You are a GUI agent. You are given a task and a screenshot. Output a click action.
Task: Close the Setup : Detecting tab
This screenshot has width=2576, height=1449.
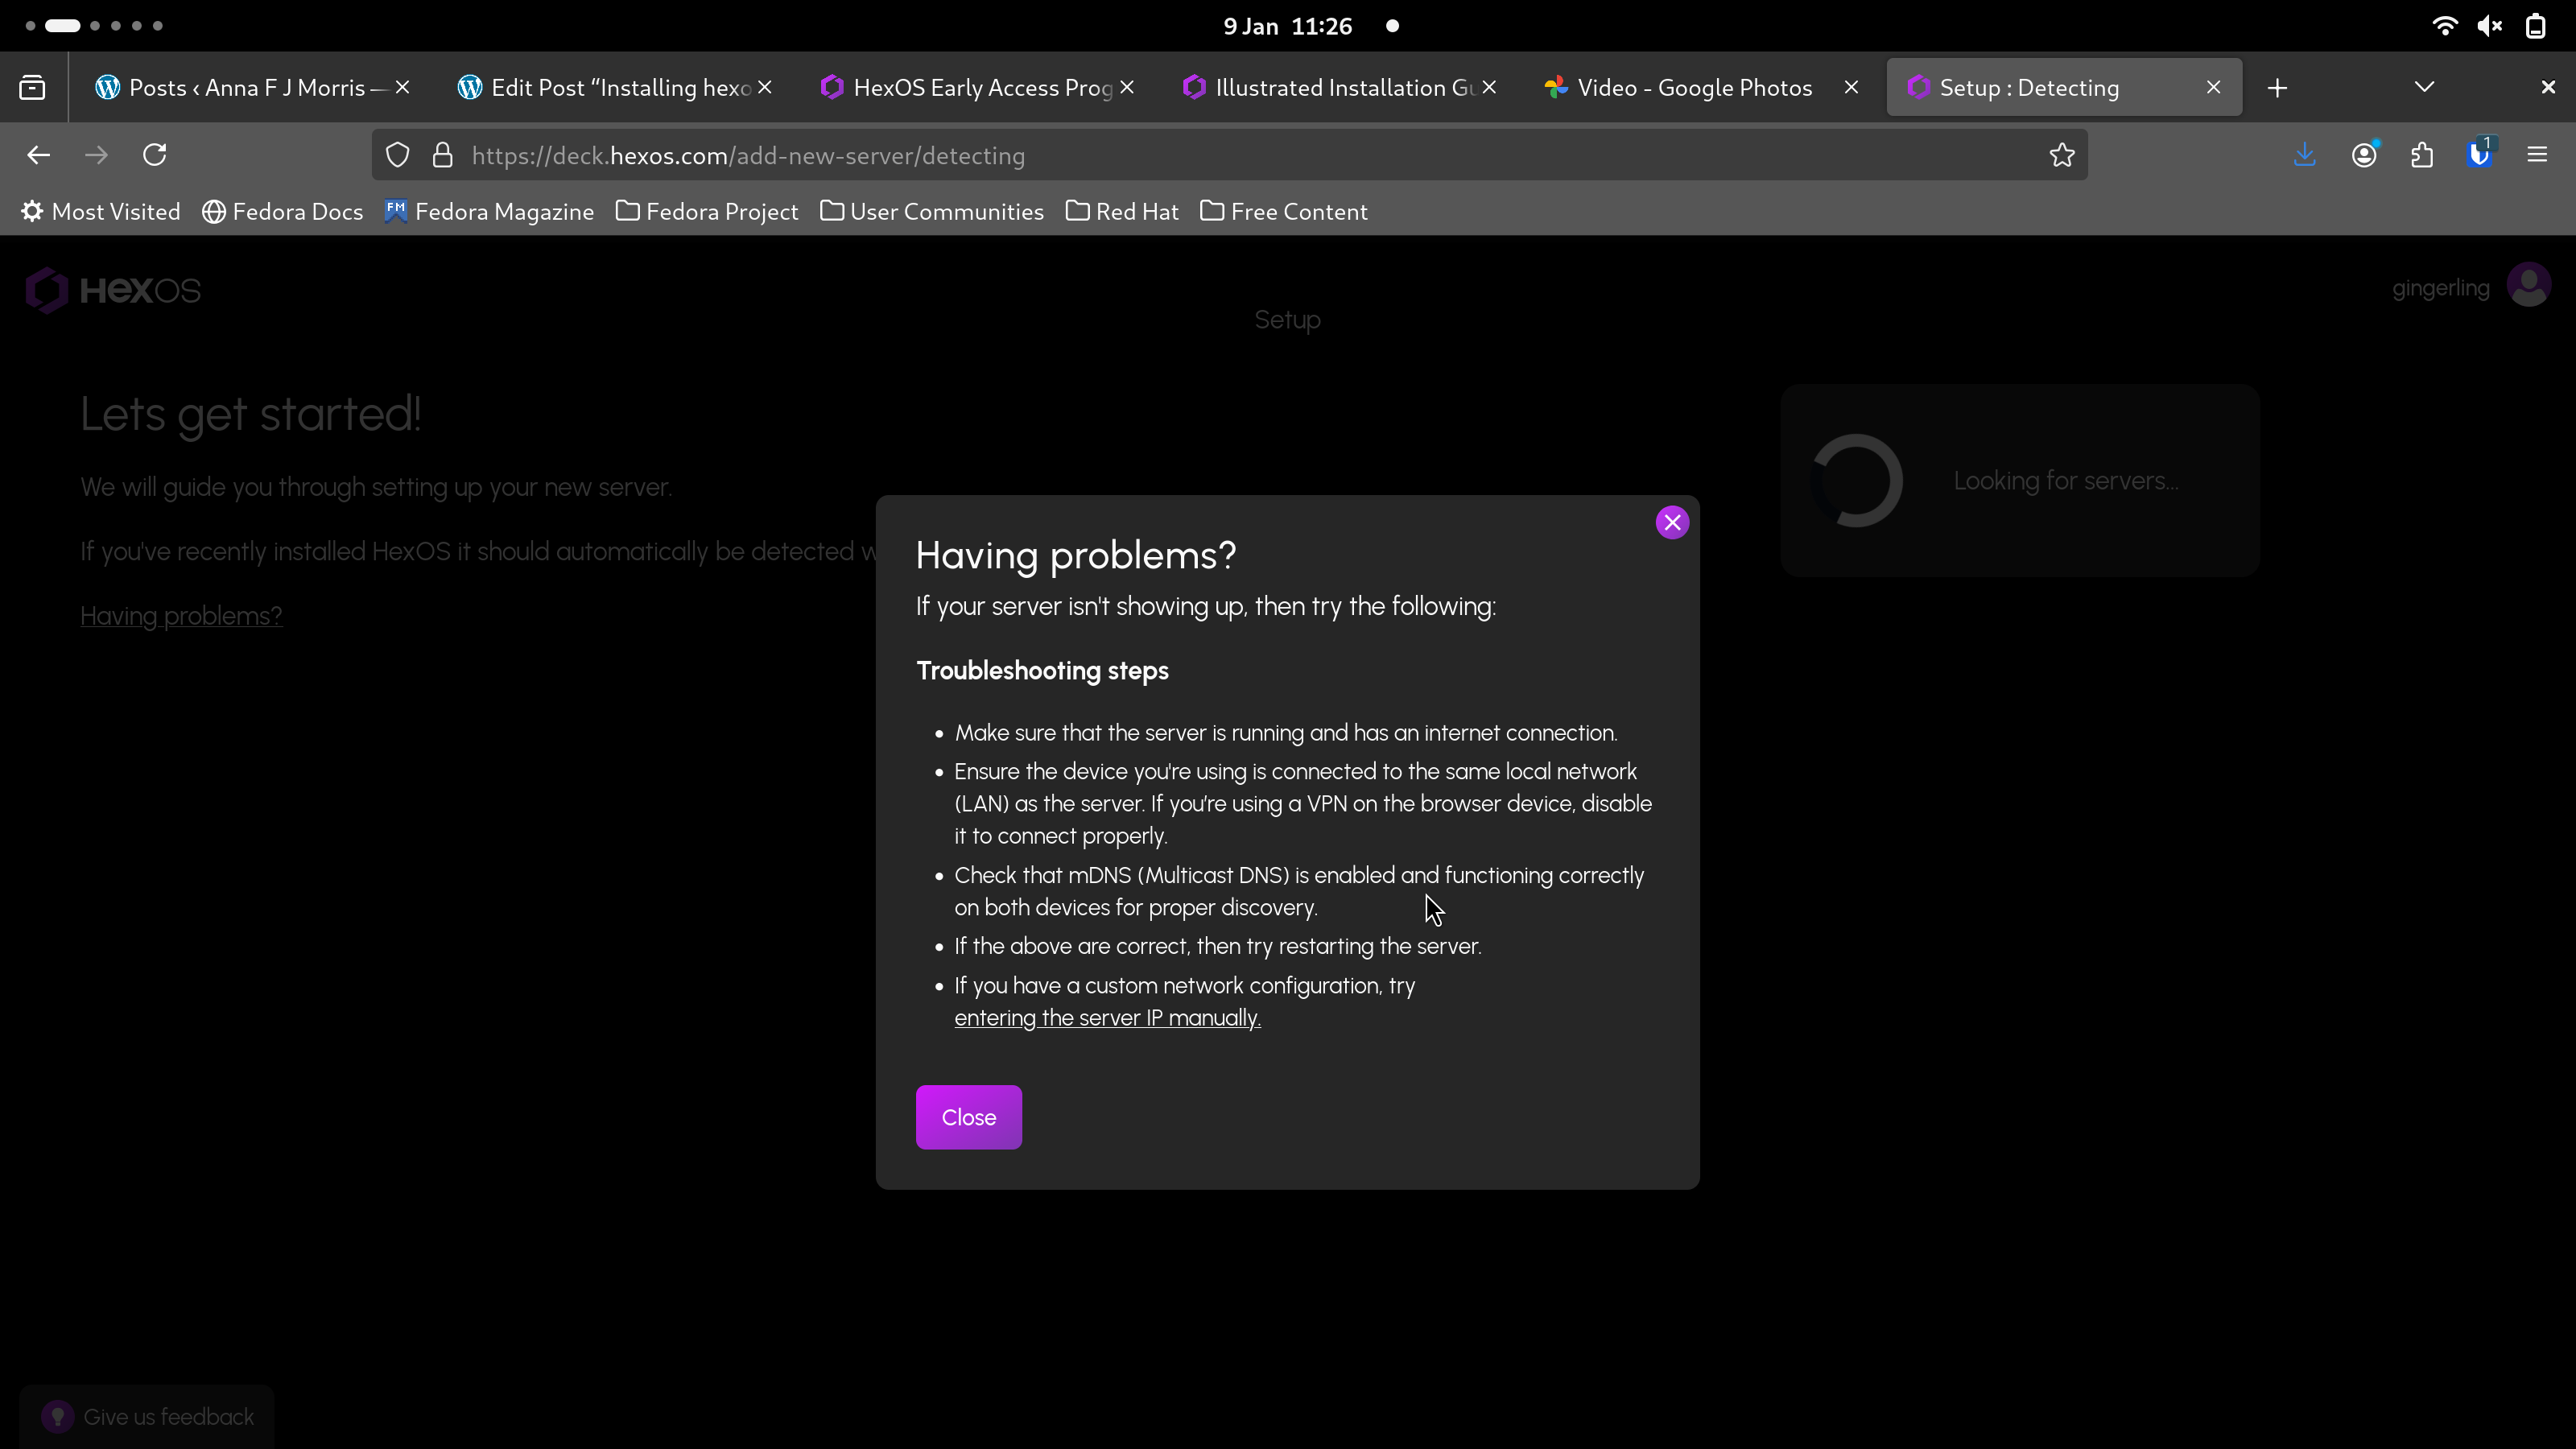tap(2213, 88)
